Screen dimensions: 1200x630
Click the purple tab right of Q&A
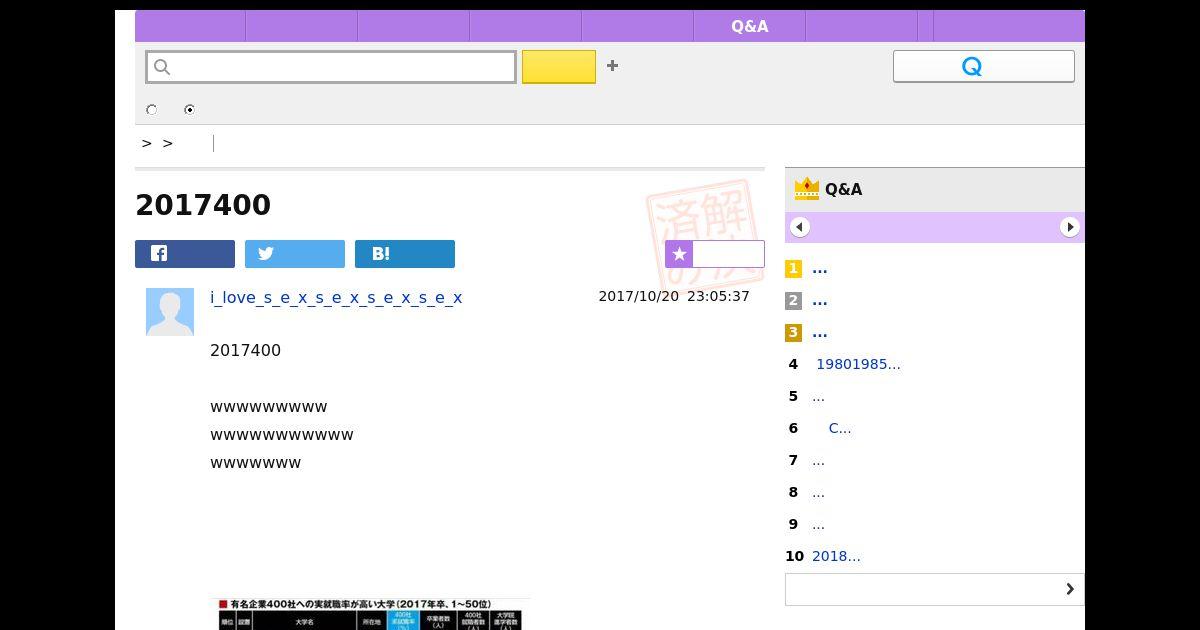pos(861,26)
